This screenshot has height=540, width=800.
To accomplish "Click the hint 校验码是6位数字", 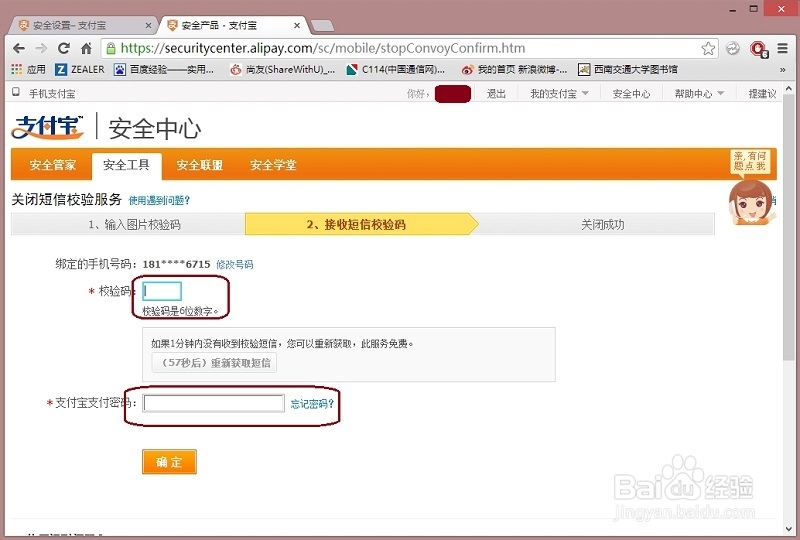I will (180, 311).
